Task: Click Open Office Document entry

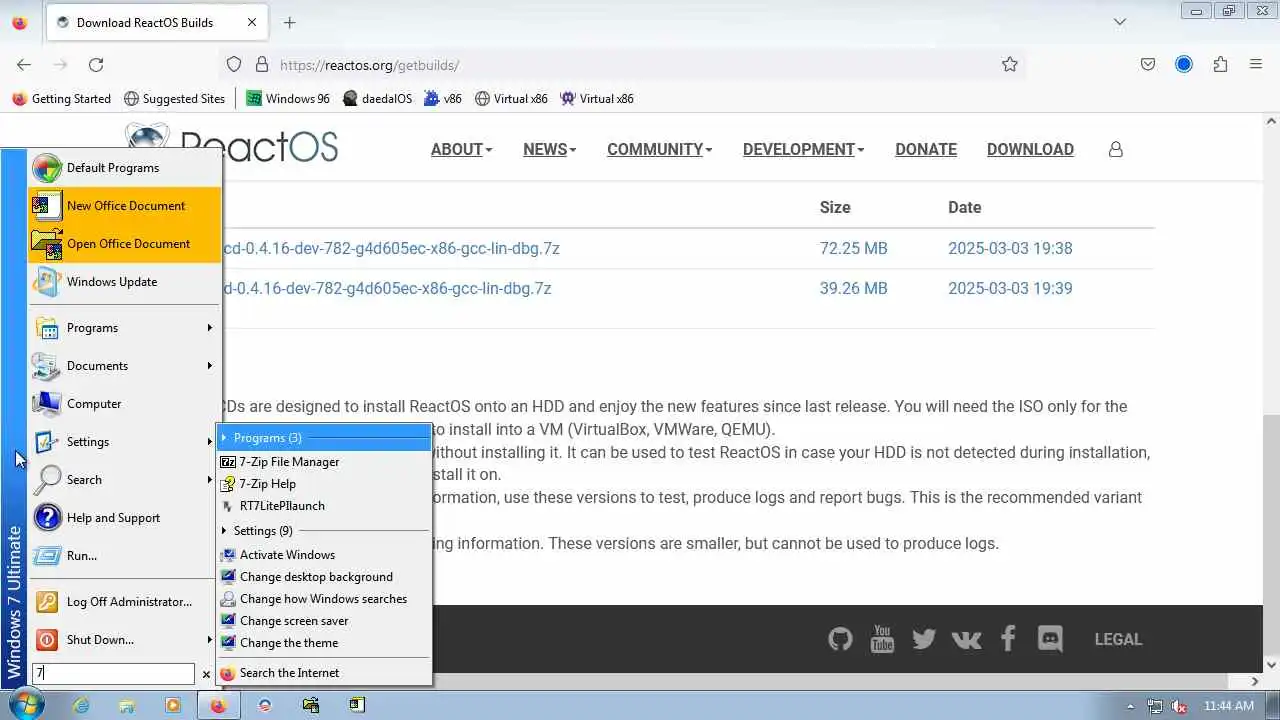Action: tap(124, 244)
